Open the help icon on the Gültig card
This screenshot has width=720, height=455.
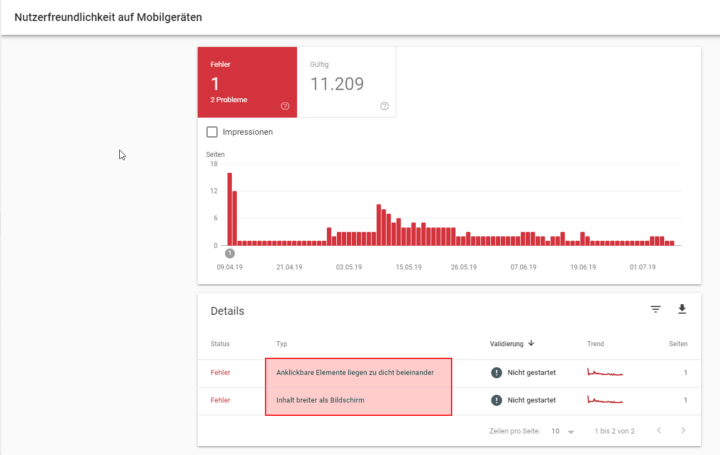[x=384, y=106]
